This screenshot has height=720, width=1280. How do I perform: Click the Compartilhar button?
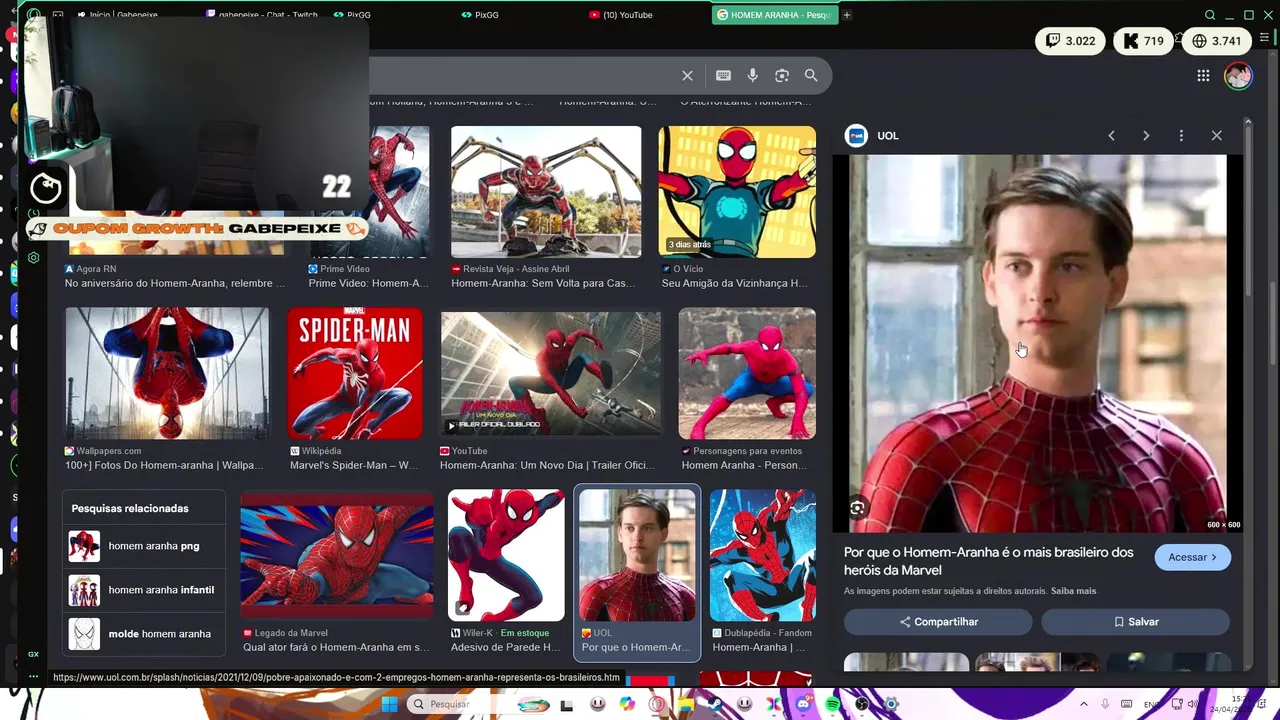(x=938, y=622)
